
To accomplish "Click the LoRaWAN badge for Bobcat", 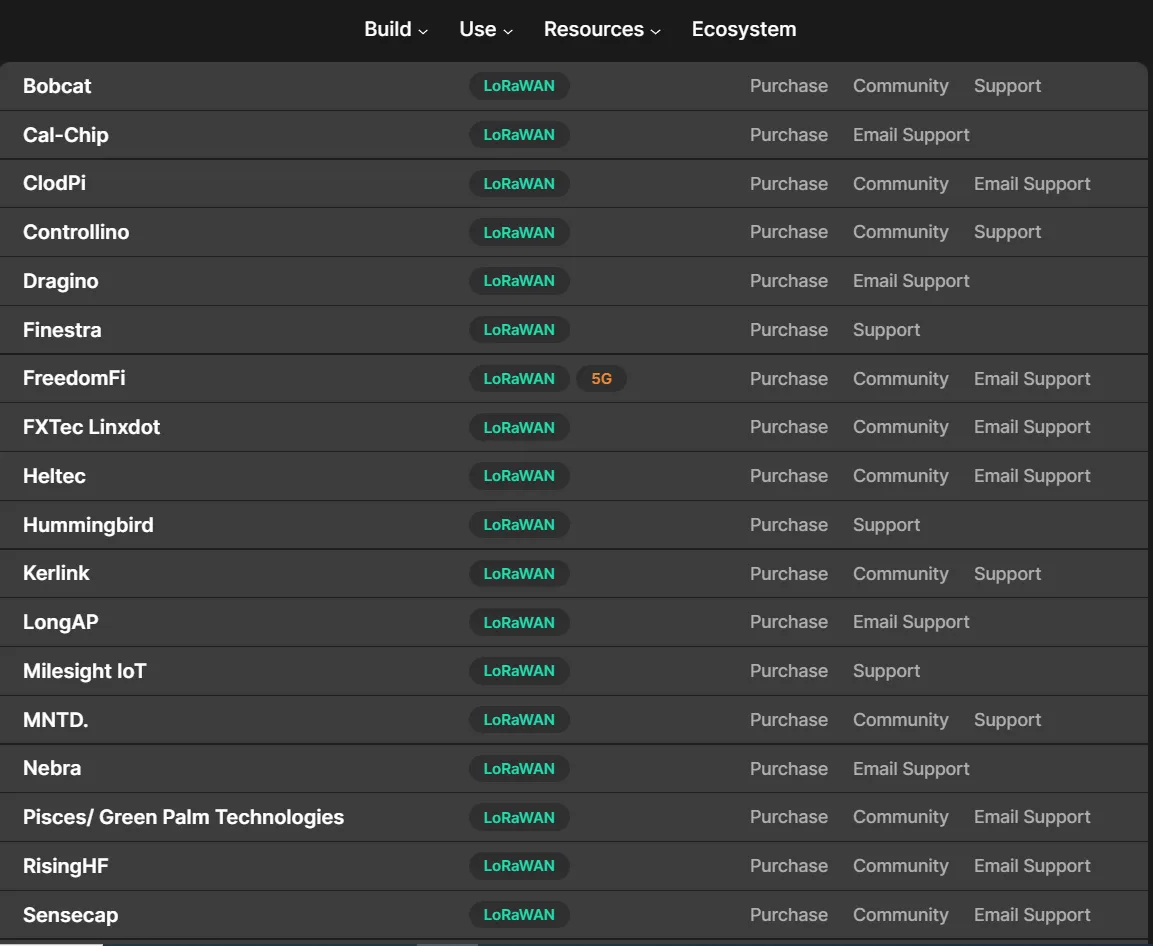I will click(519, 86).
